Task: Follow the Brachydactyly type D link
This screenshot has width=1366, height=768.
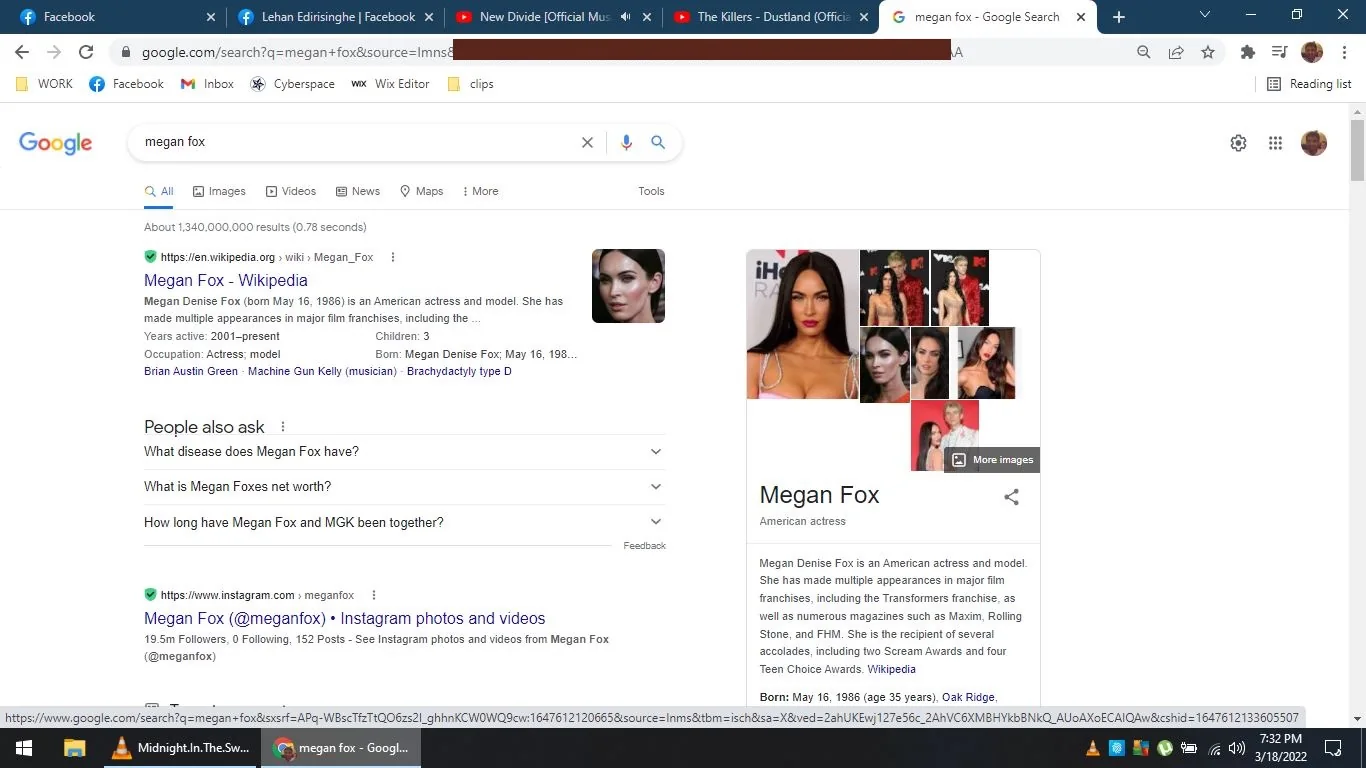Action: [459, 371]
